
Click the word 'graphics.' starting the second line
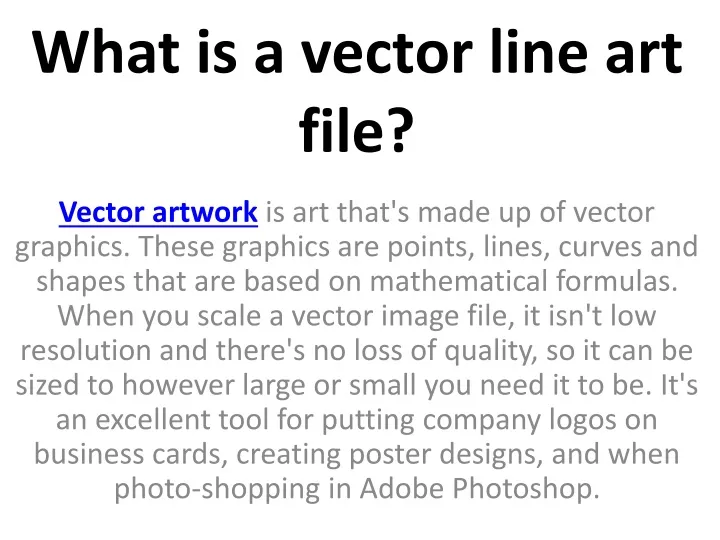click(73, 247)
